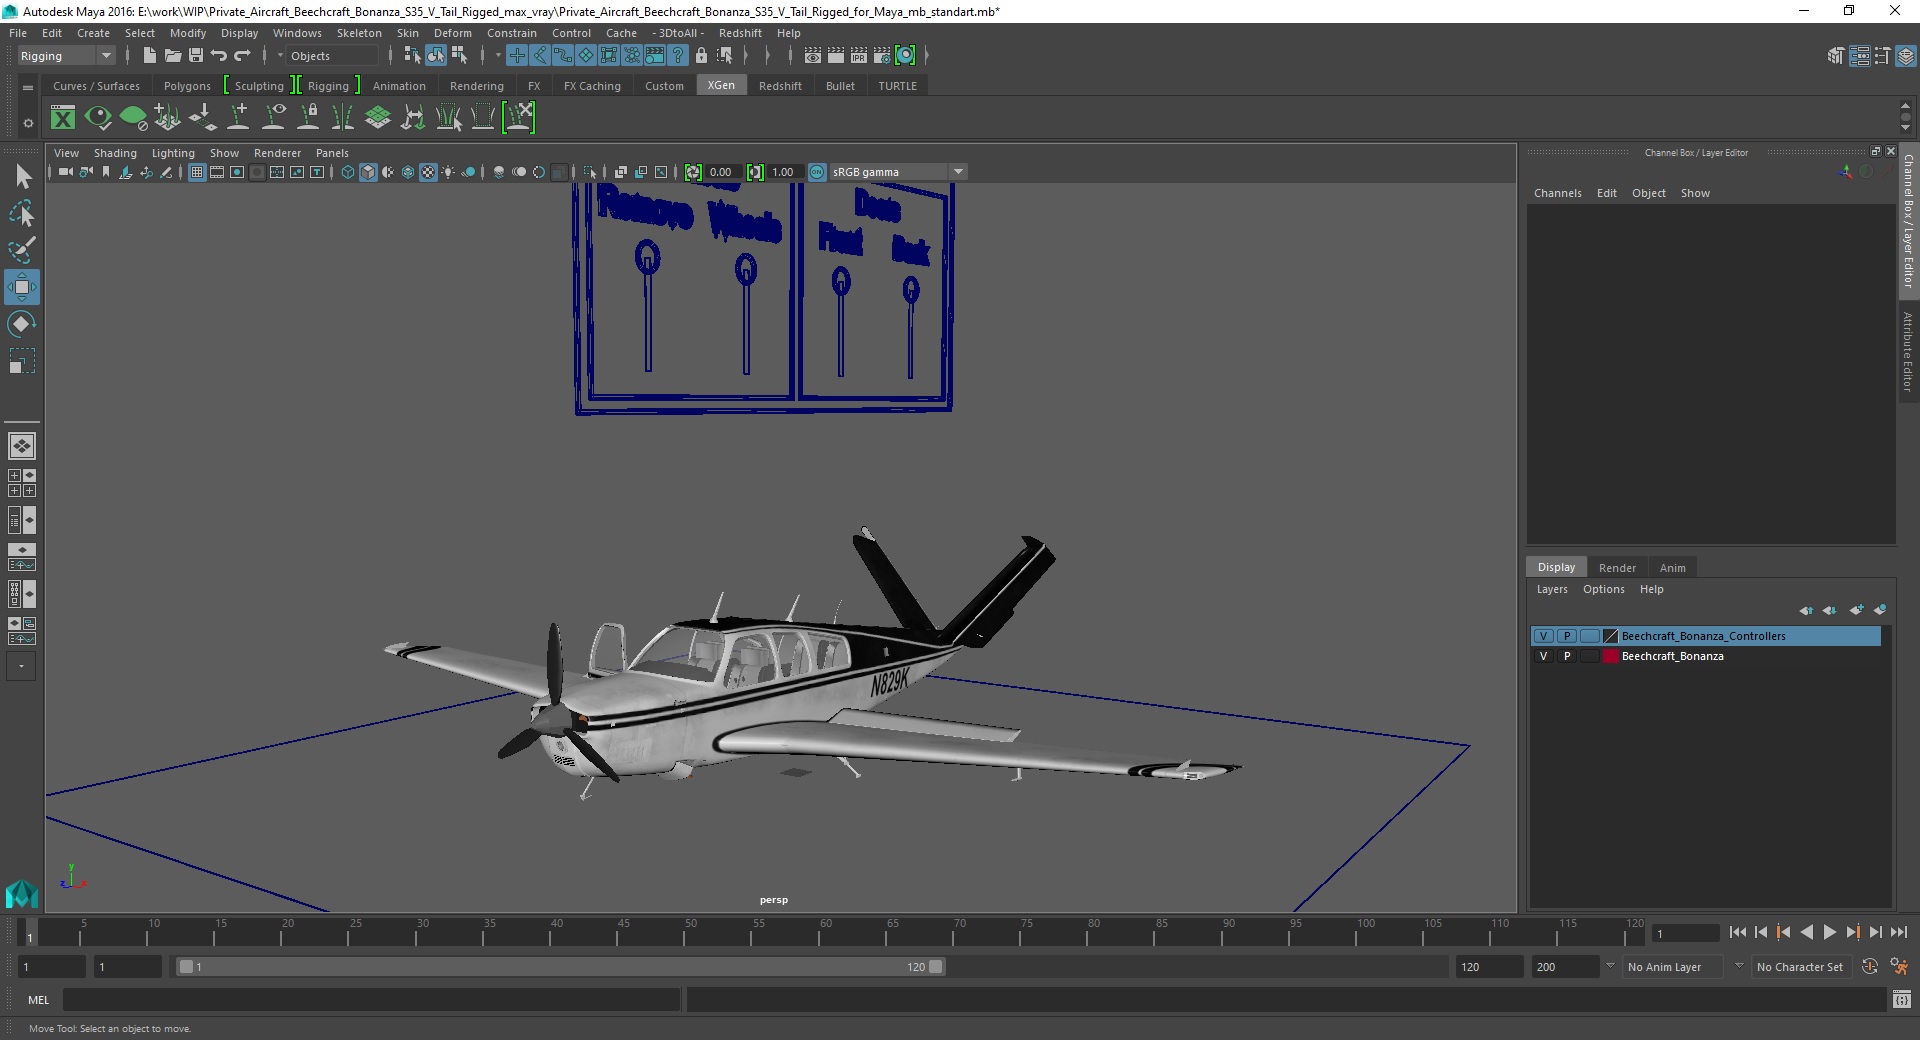Undo the last action with the undo arrow
1920x1040 pixels.
click(x=219, y=56)
